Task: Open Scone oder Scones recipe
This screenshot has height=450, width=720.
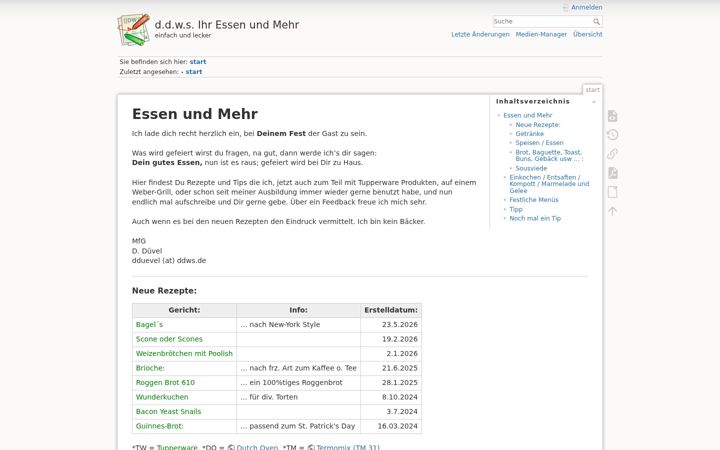Action: coord(169,339)
